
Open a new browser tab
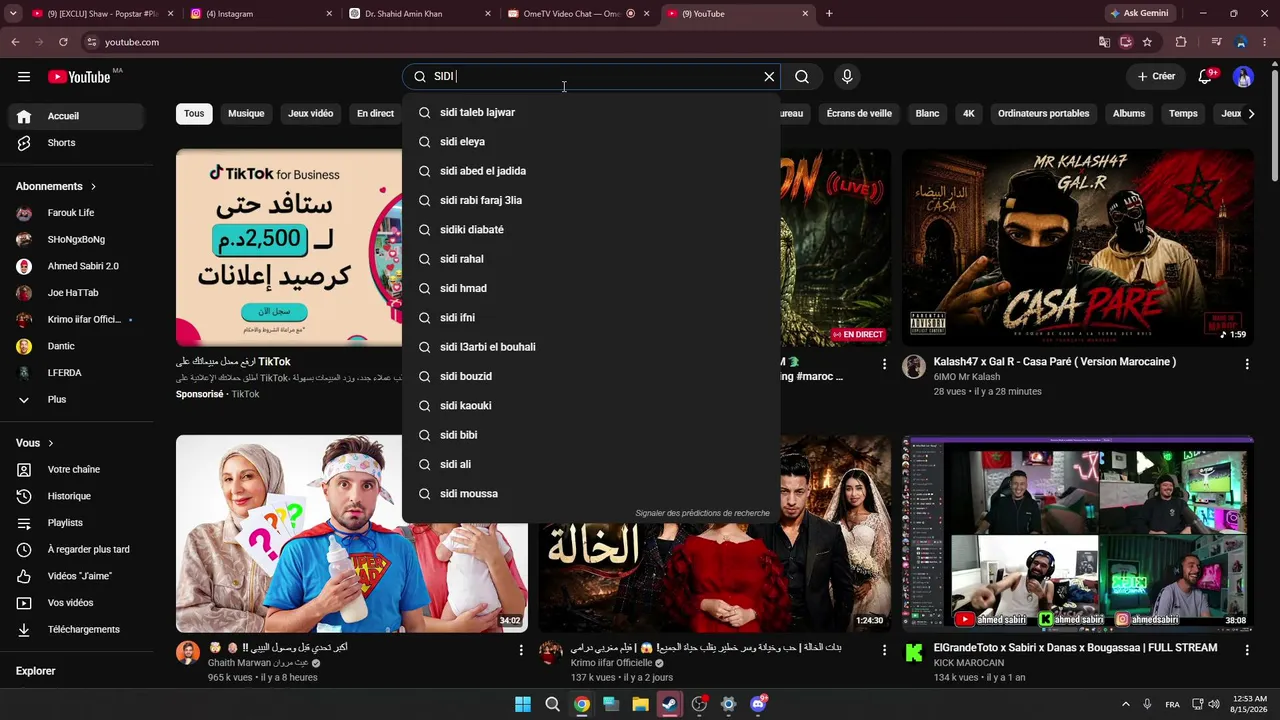(x=829, y=14)
